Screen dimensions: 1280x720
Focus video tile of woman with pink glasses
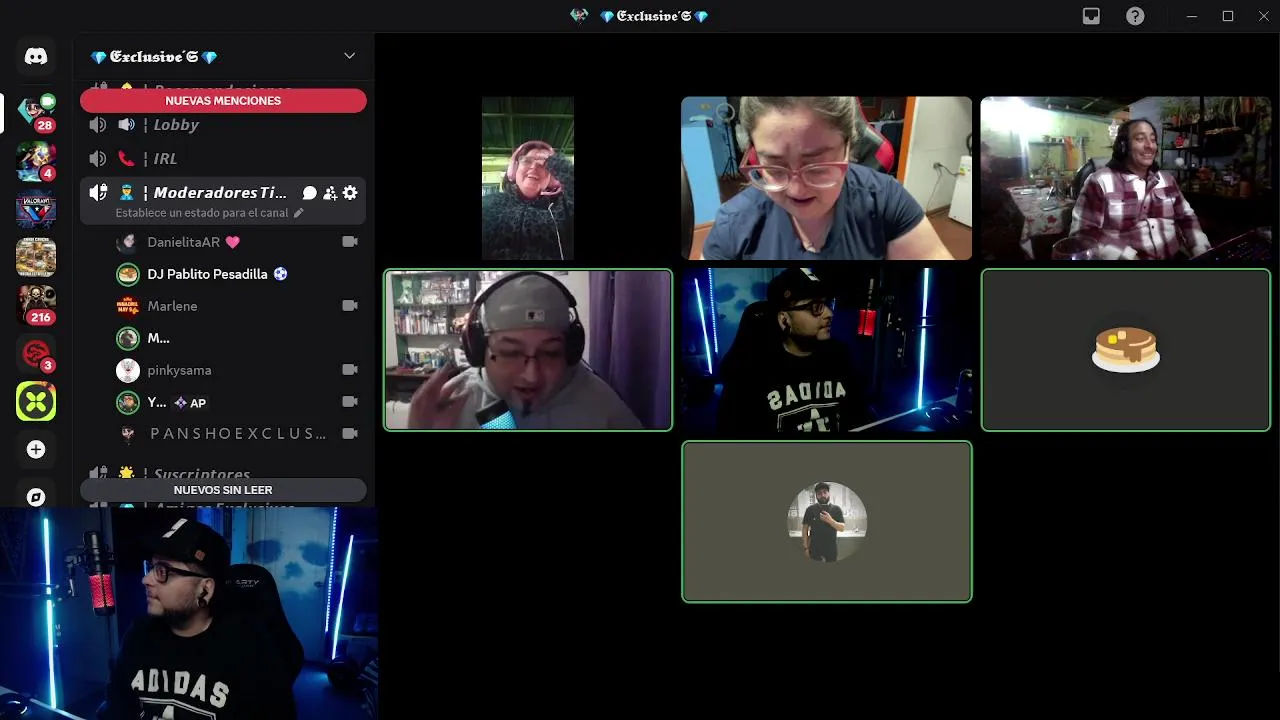pyautogui.click(x=826, y=178)
